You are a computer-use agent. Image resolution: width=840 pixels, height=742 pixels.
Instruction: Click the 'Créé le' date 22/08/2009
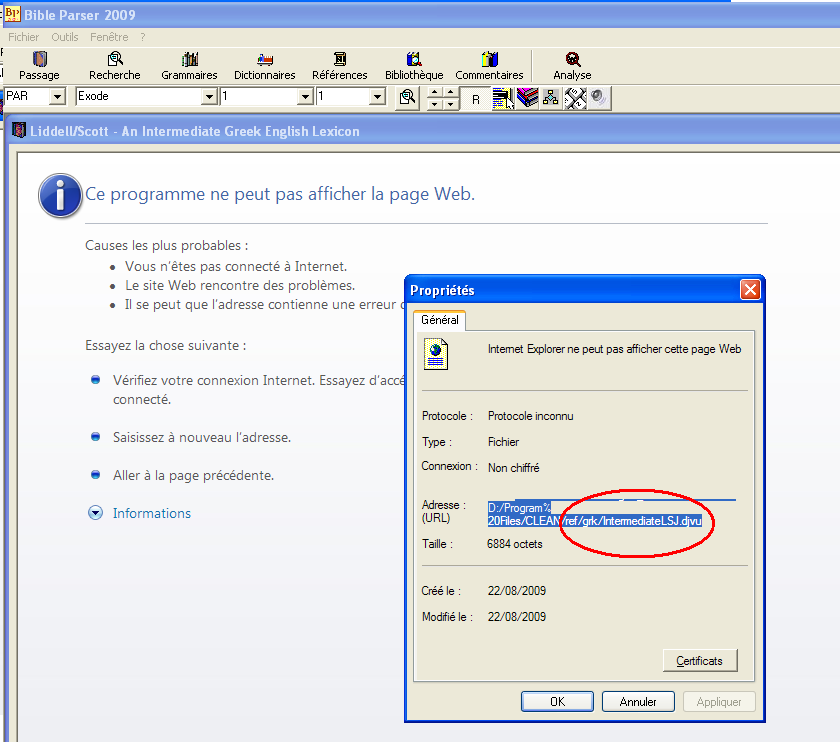click(517, 591)
